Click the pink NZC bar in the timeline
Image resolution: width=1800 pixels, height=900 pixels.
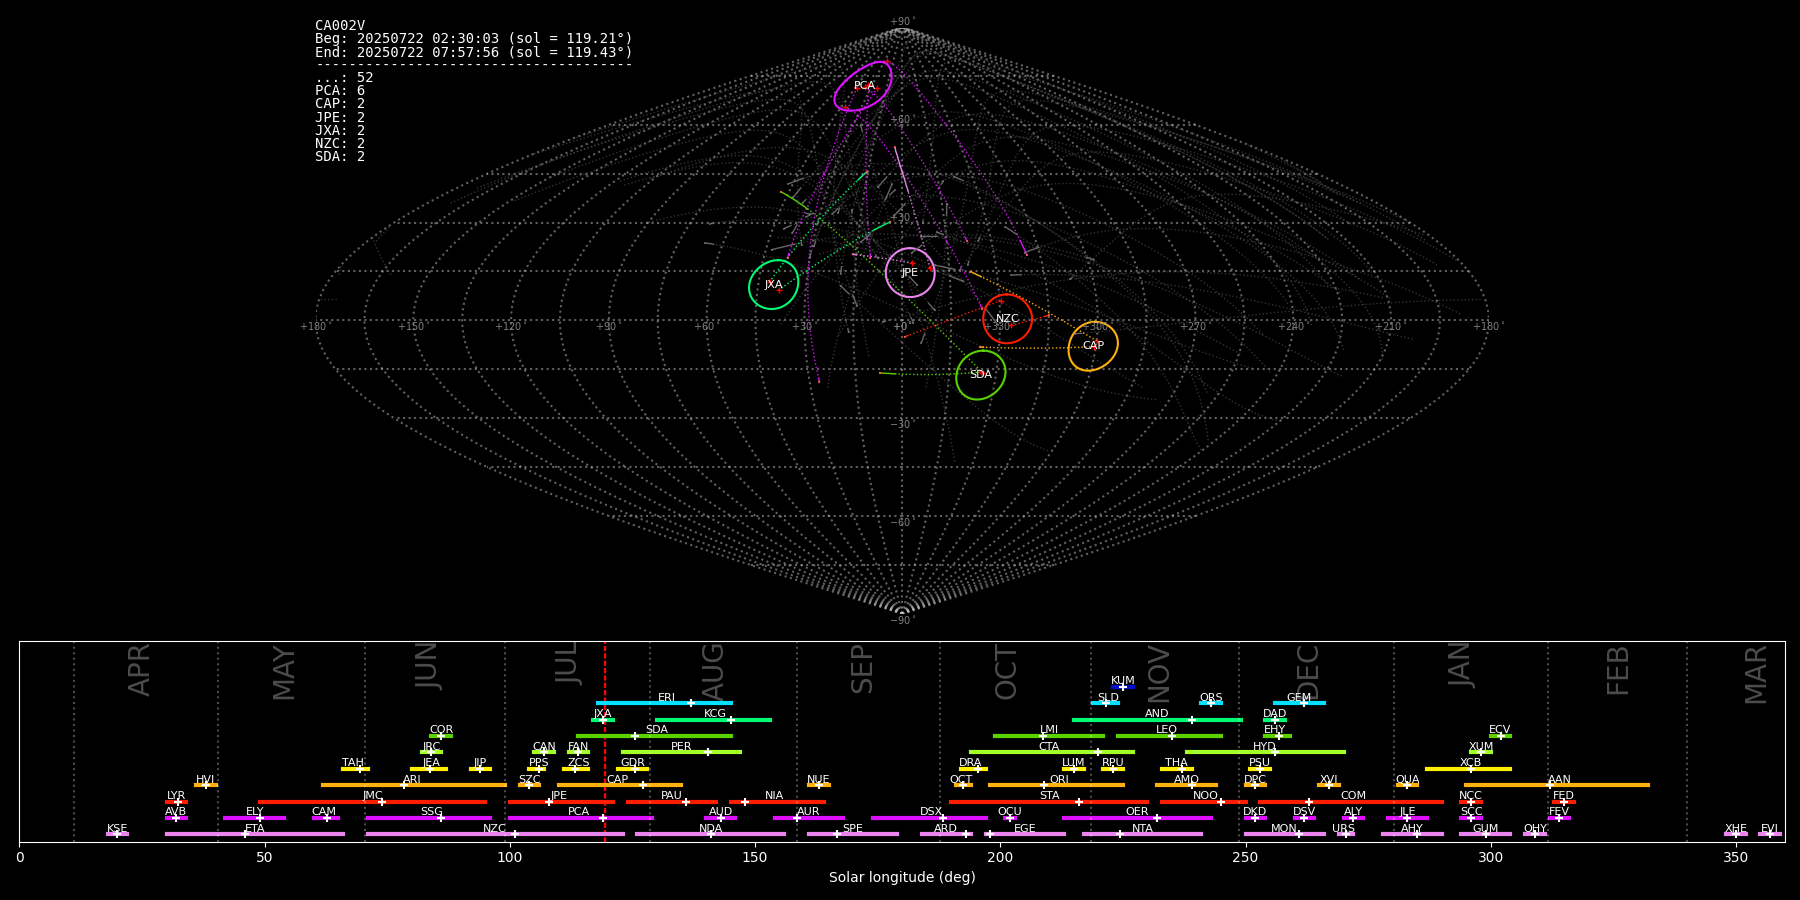[495, 834]
